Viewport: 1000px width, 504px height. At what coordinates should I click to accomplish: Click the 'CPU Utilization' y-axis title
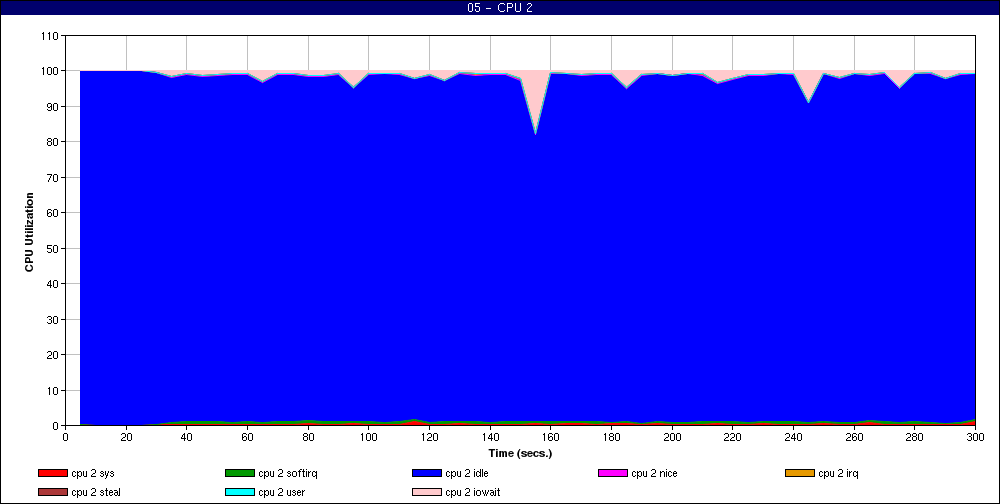(x=29, y=232)
